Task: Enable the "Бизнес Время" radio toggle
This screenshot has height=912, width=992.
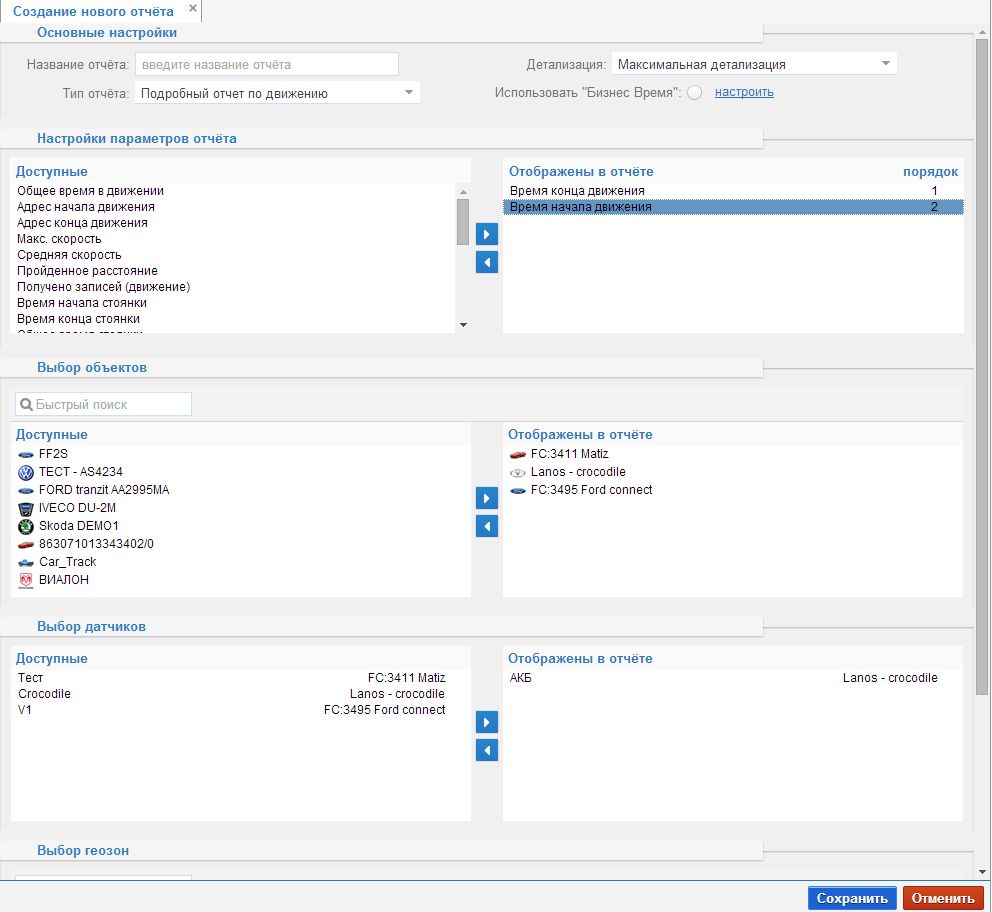Action: [695, 93]
